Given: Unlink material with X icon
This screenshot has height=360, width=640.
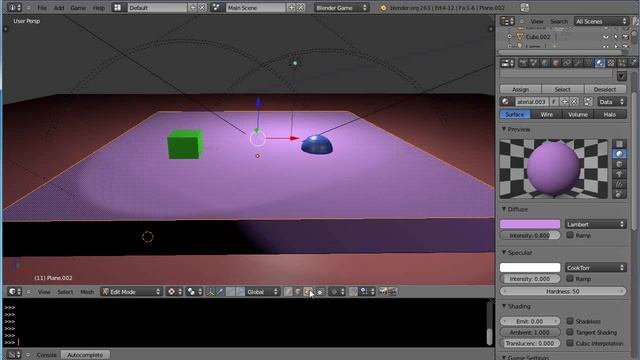Looking at the screenshot, I should point(574,102).
